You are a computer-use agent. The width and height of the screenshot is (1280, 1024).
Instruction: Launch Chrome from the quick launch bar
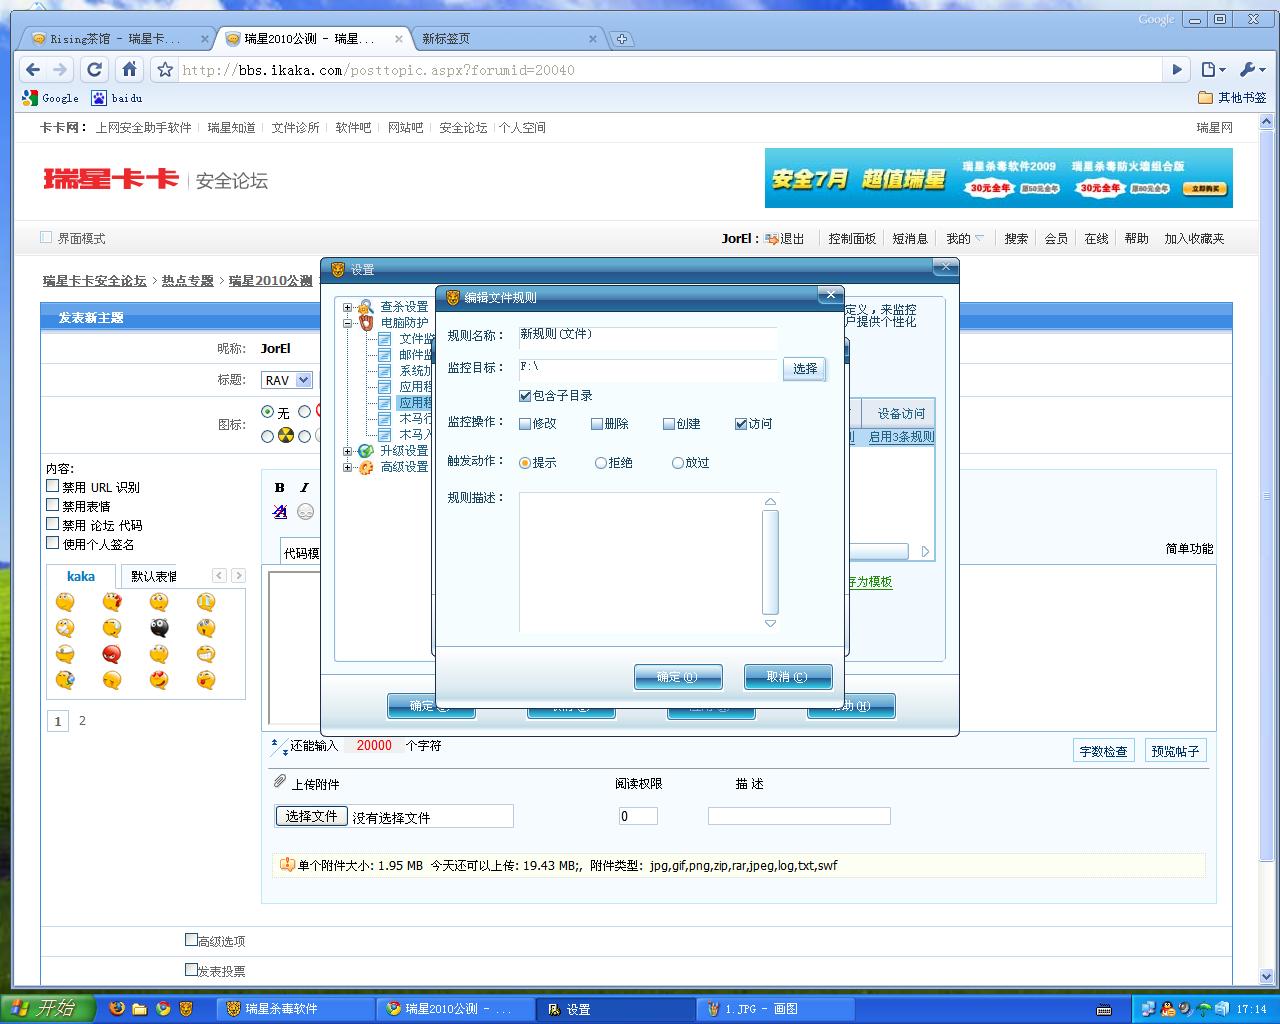[163, 1008]
